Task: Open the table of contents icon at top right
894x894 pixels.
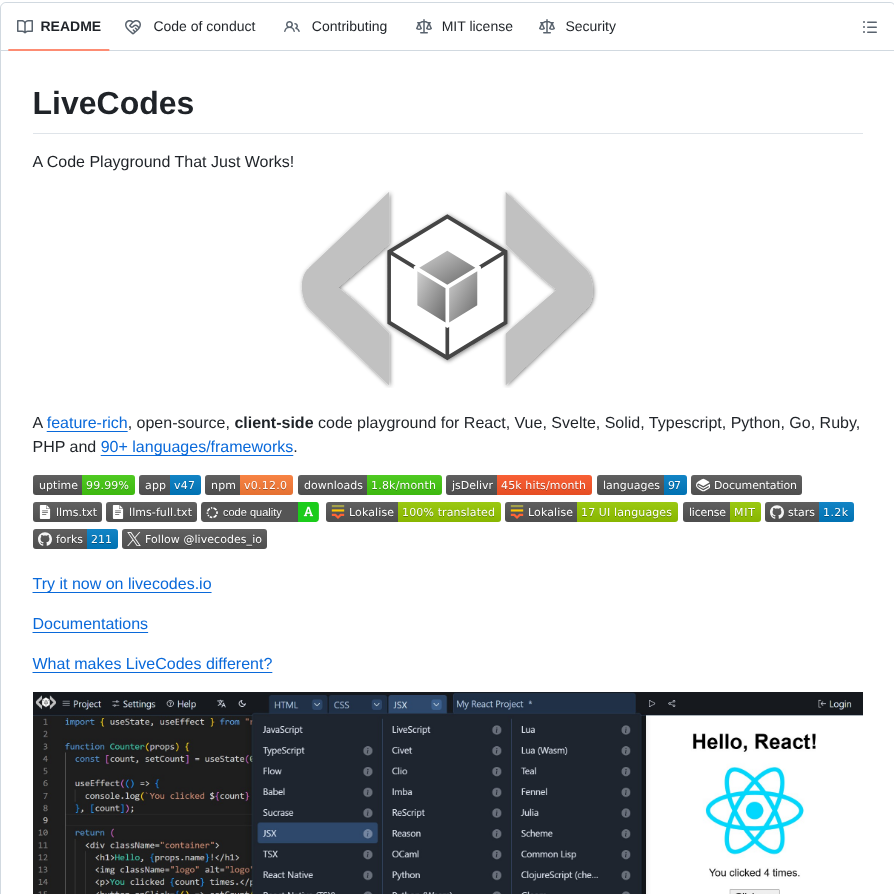Action: [x=870, y=27]
